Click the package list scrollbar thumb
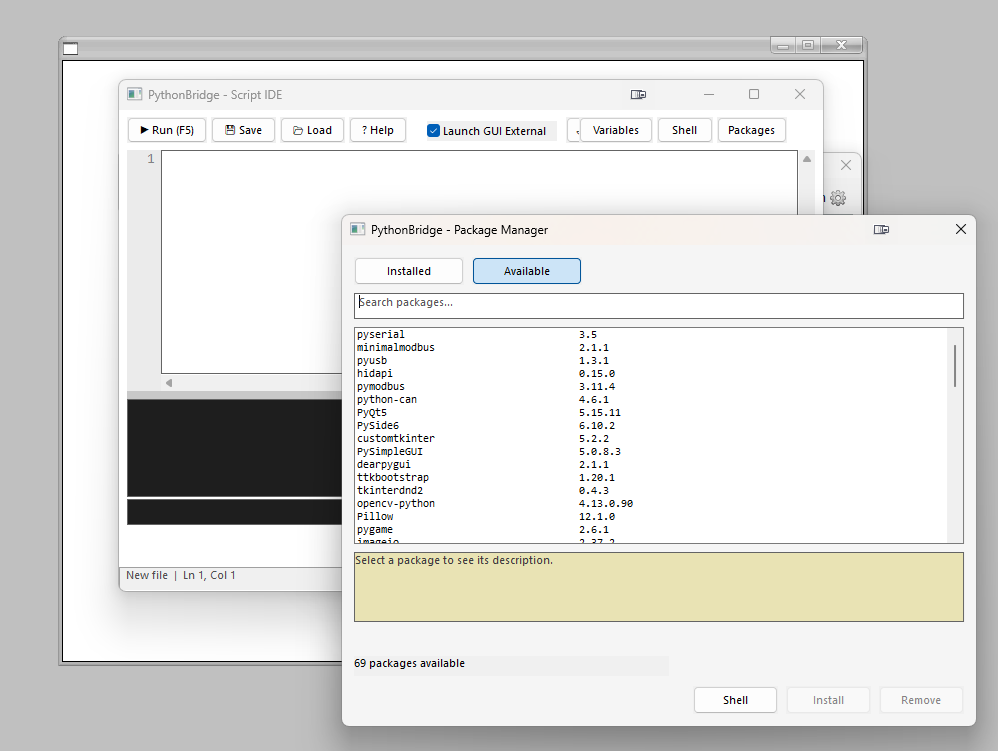The image size is (998, 751). tap(955, 366)
